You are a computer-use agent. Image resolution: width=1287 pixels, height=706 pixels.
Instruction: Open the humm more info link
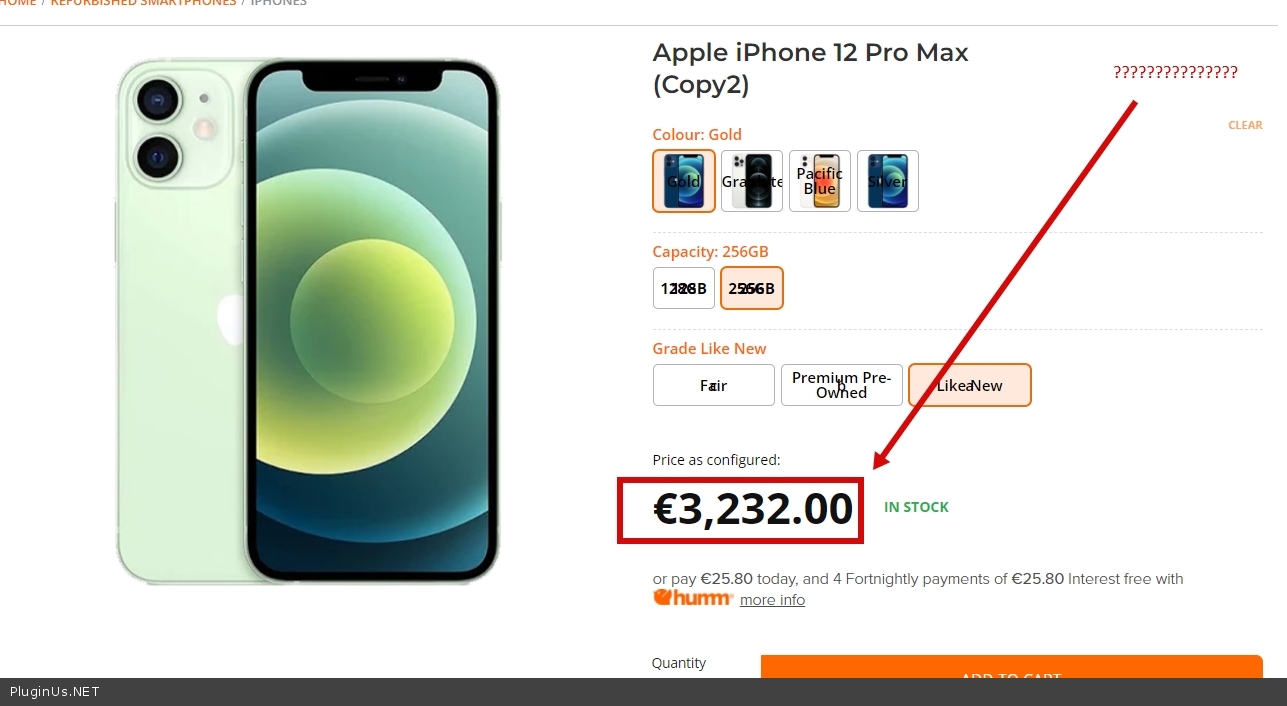tap(772, 600)
